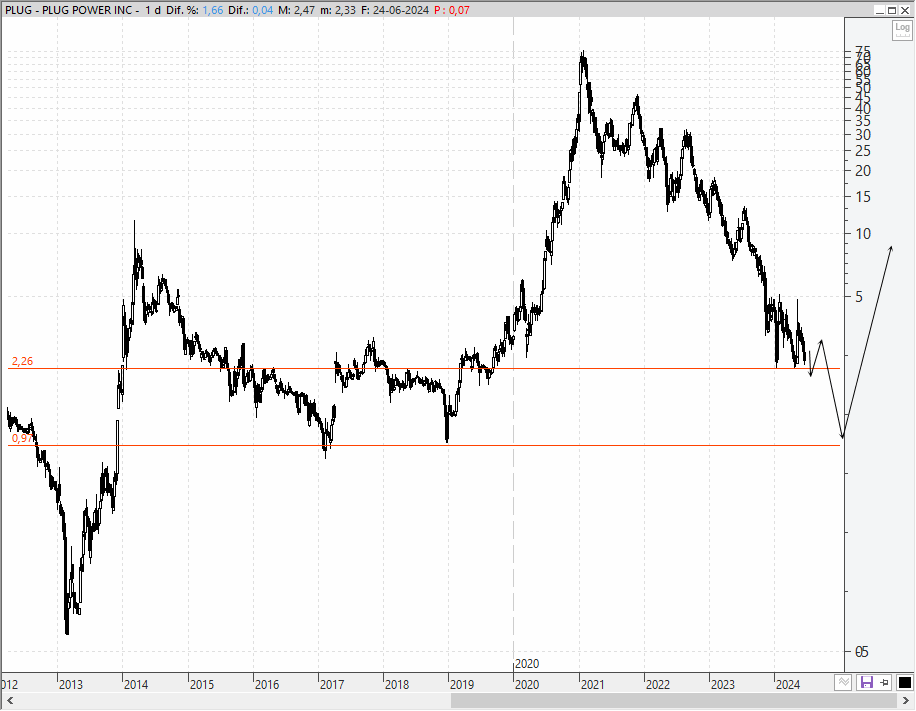916x711 pixels.
Task: Click the Dif. value 0,04
Action: pyautogui.click(x=262, y=10)
